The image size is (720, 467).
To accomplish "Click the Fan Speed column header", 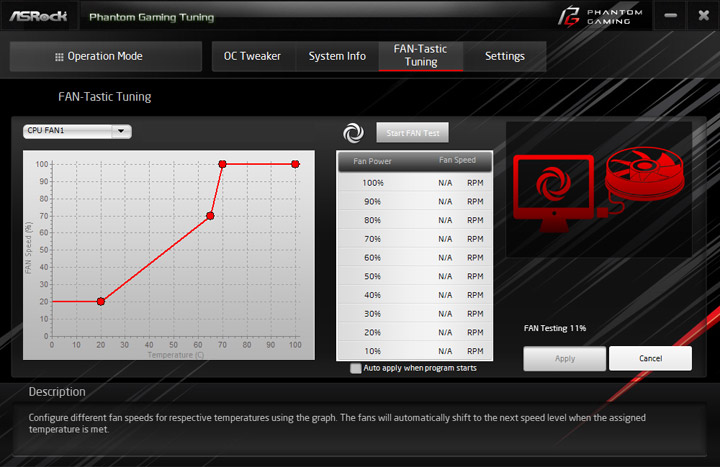I will click(x=457, y=160).
